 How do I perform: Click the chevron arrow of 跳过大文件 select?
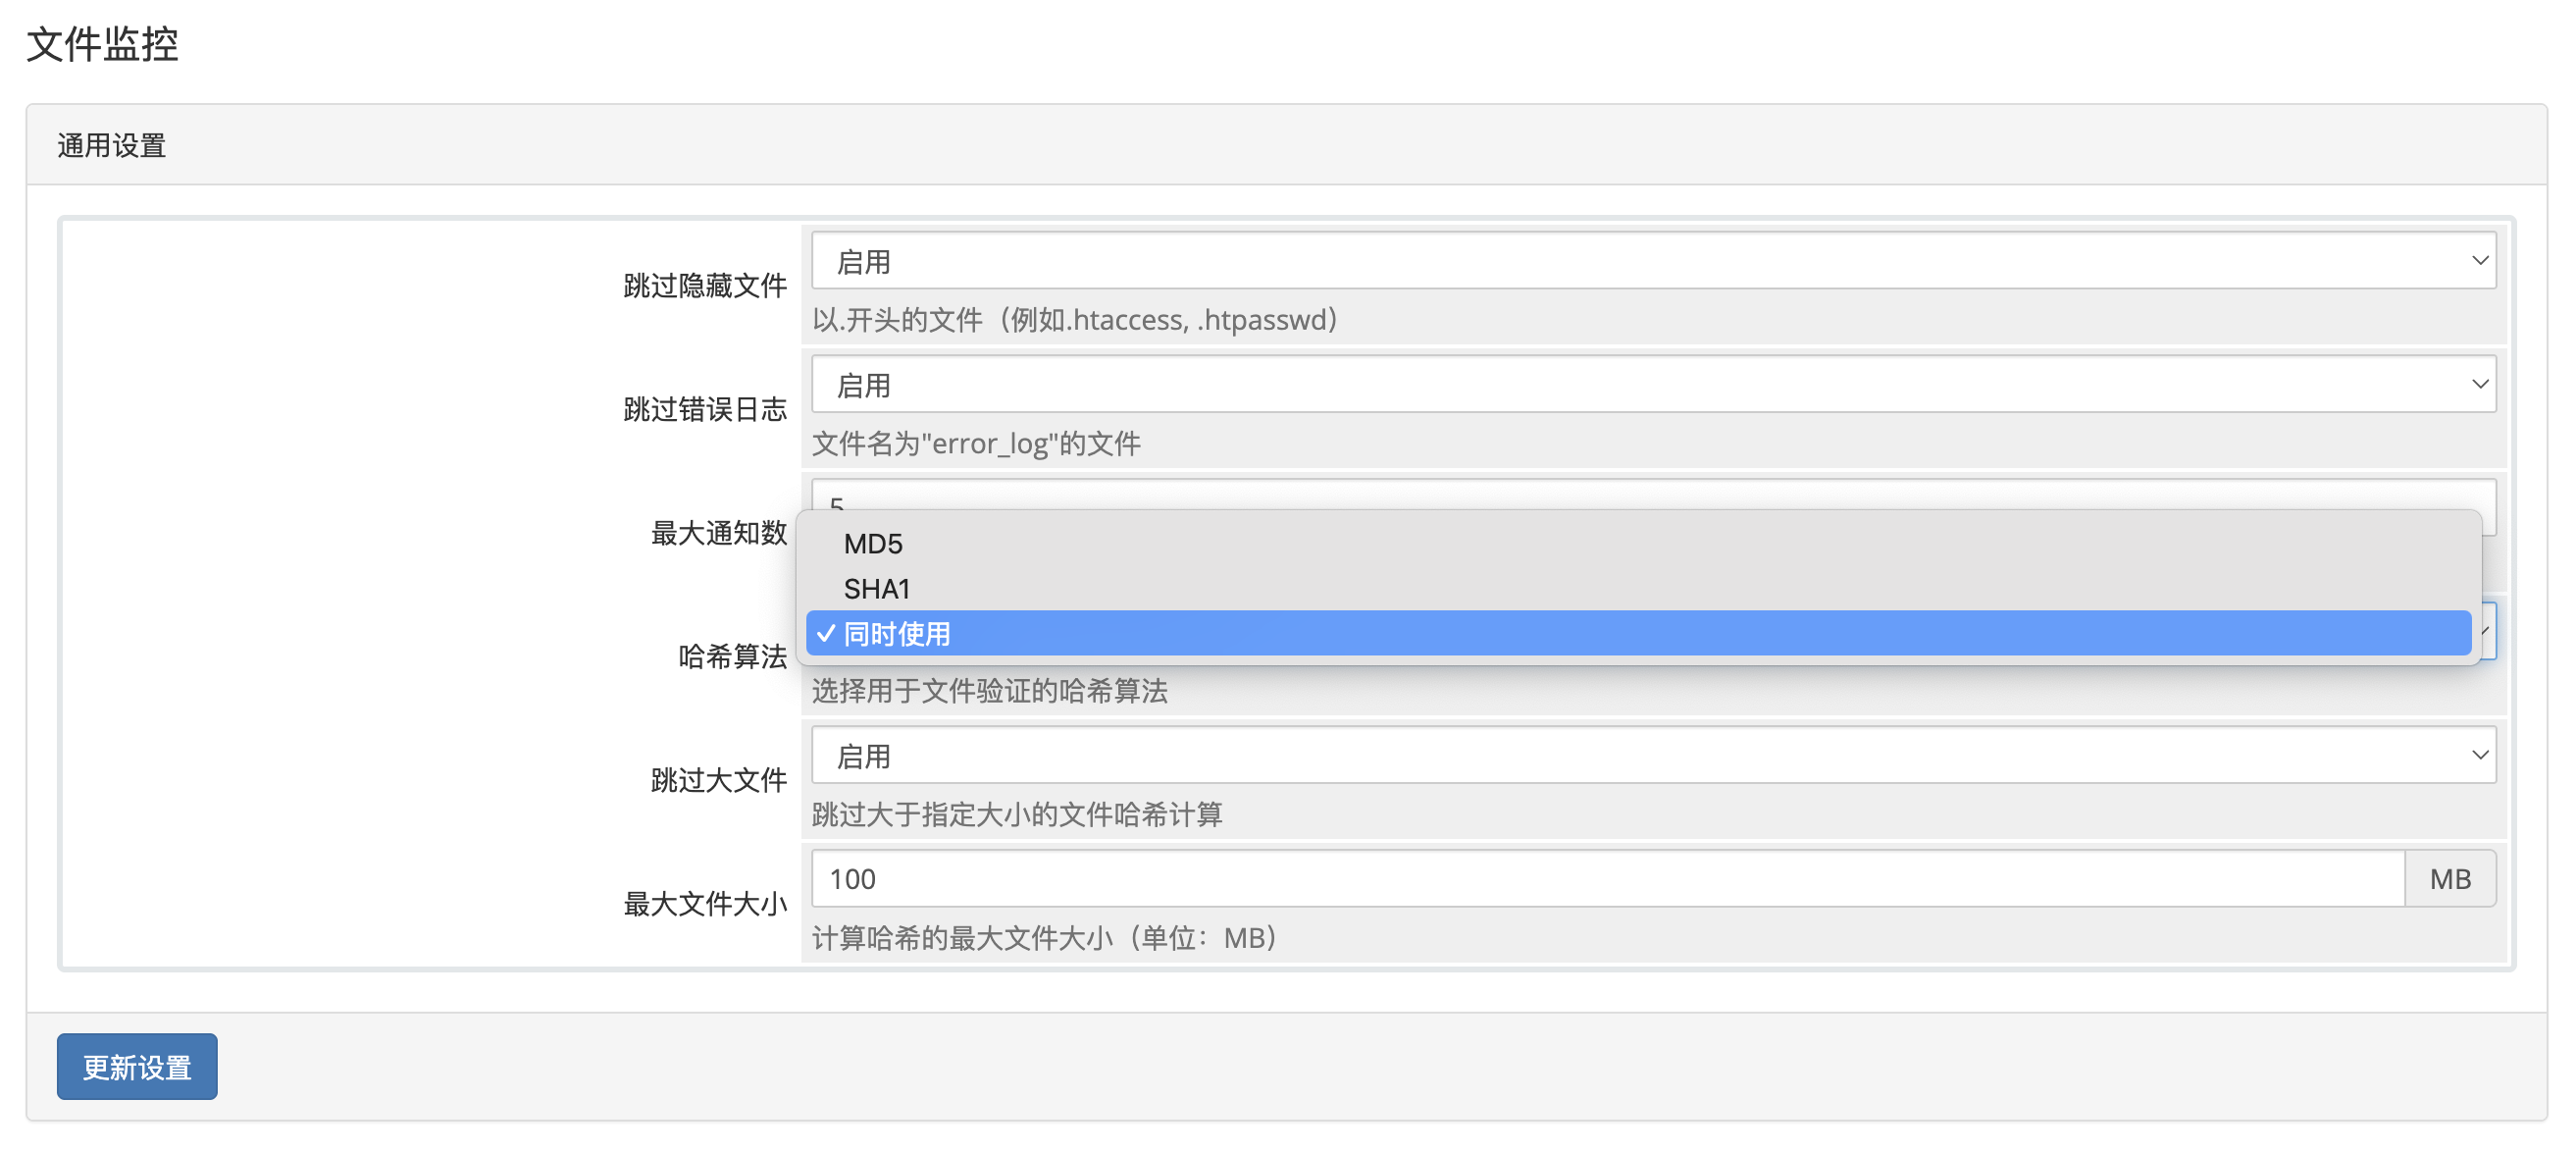tap(2479, 755)
